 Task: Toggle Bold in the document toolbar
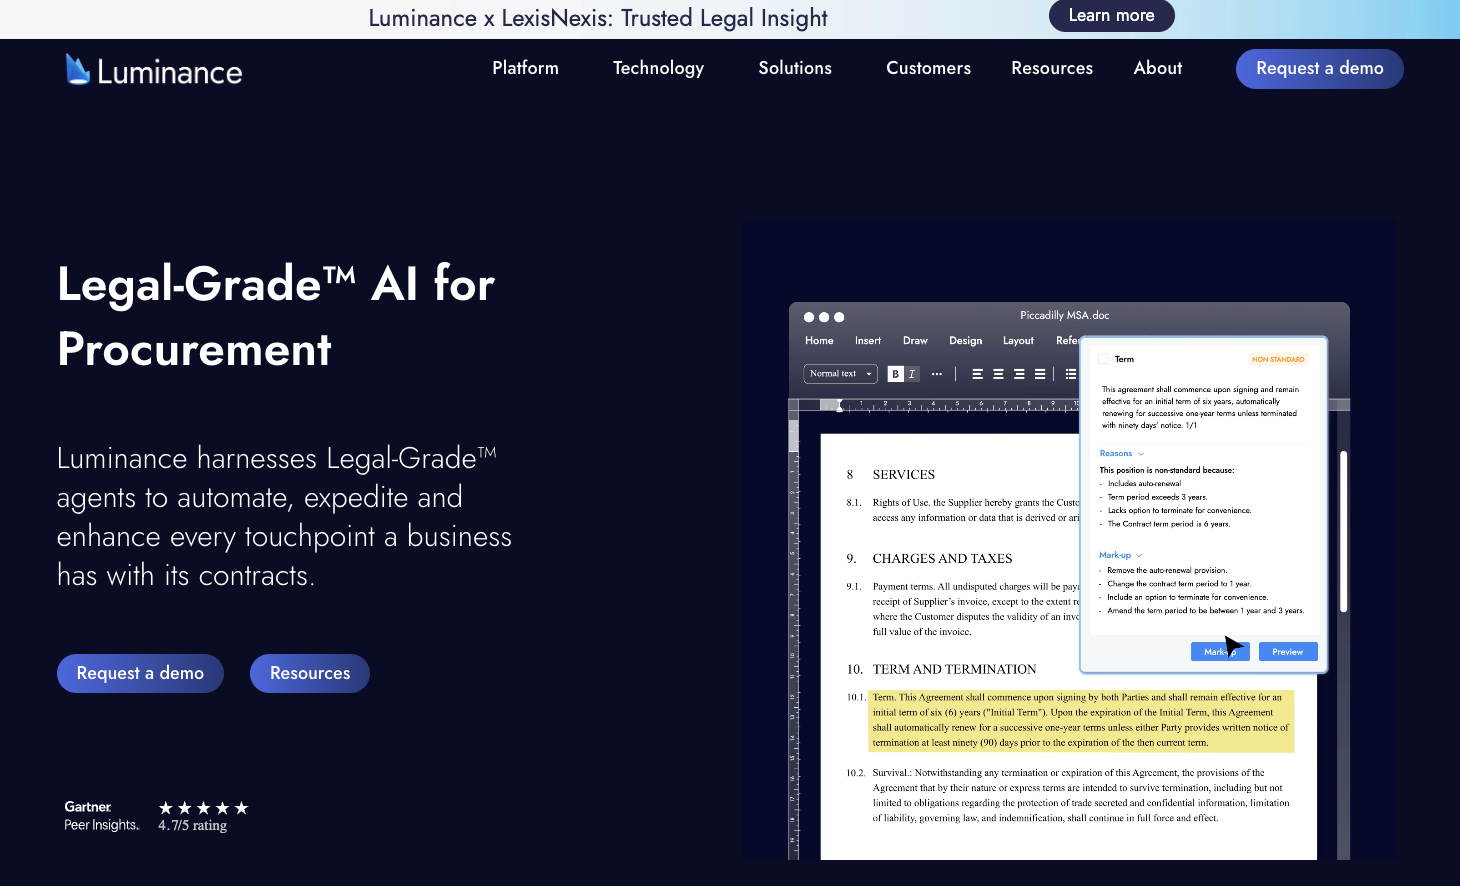[896, 374]
